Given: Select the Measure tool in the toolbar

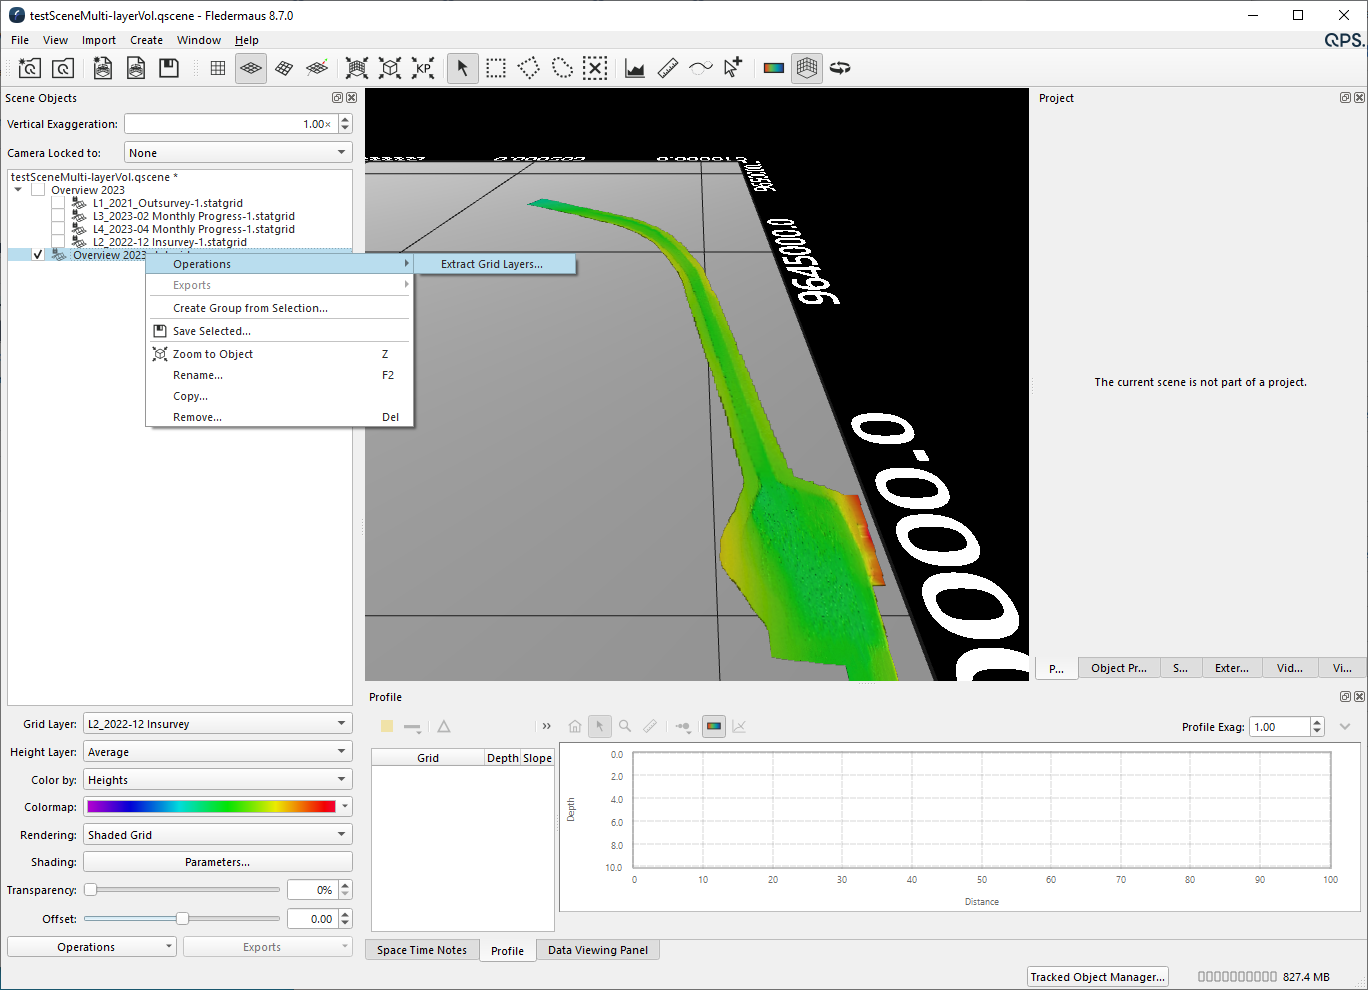Looking at the screenshot, I should [x=667, y=68].
